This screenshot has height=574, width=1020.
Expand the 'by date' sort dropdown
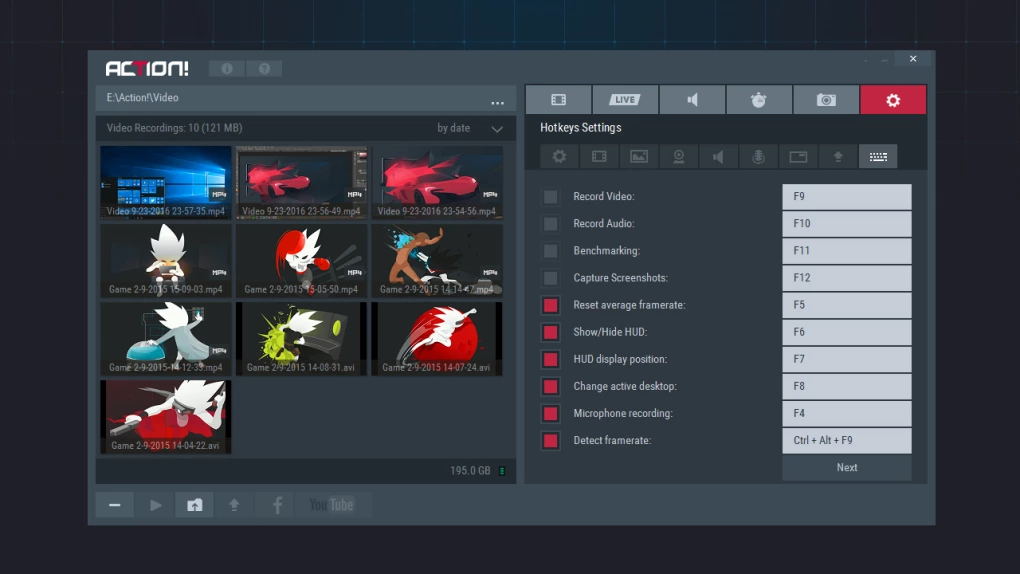tap(497, 129)
